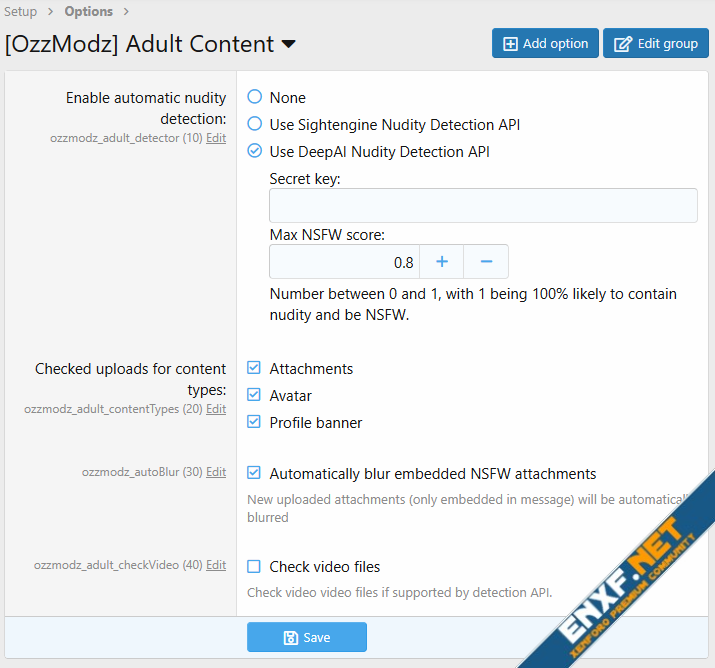Image resolution: width=715 pixels, height=668 pixels.
Task: Click the floppy disk icon on Save
Action: pos(290,638)
